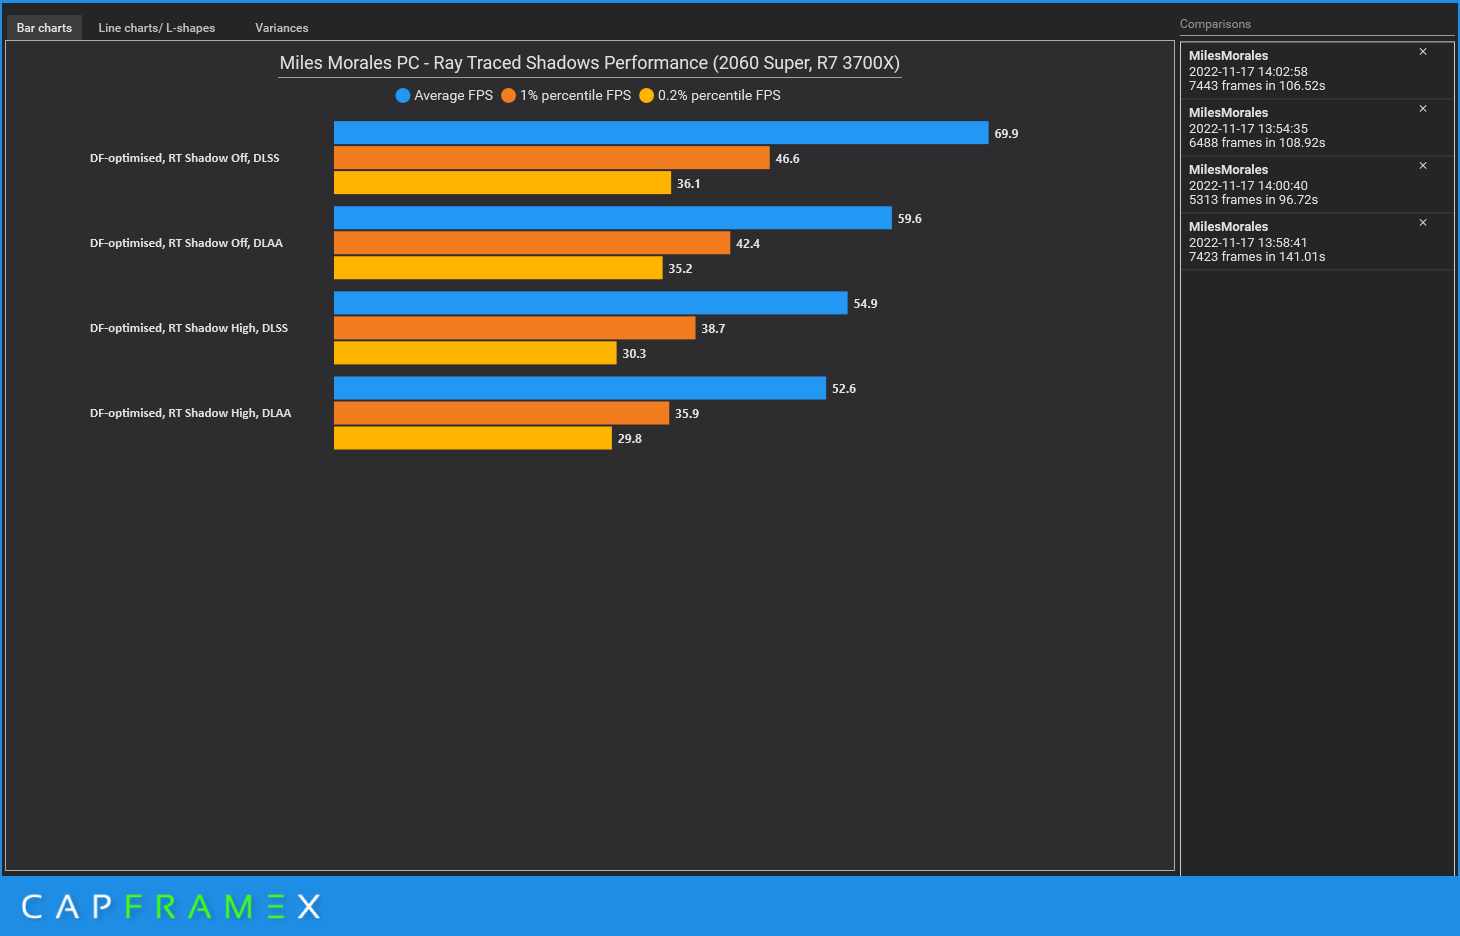Image resolution: width=1460 pixels, height=936 pixels.
Task: Click label 'RT Shadow Off, DLSS'
Action: [x=185, y=158]
